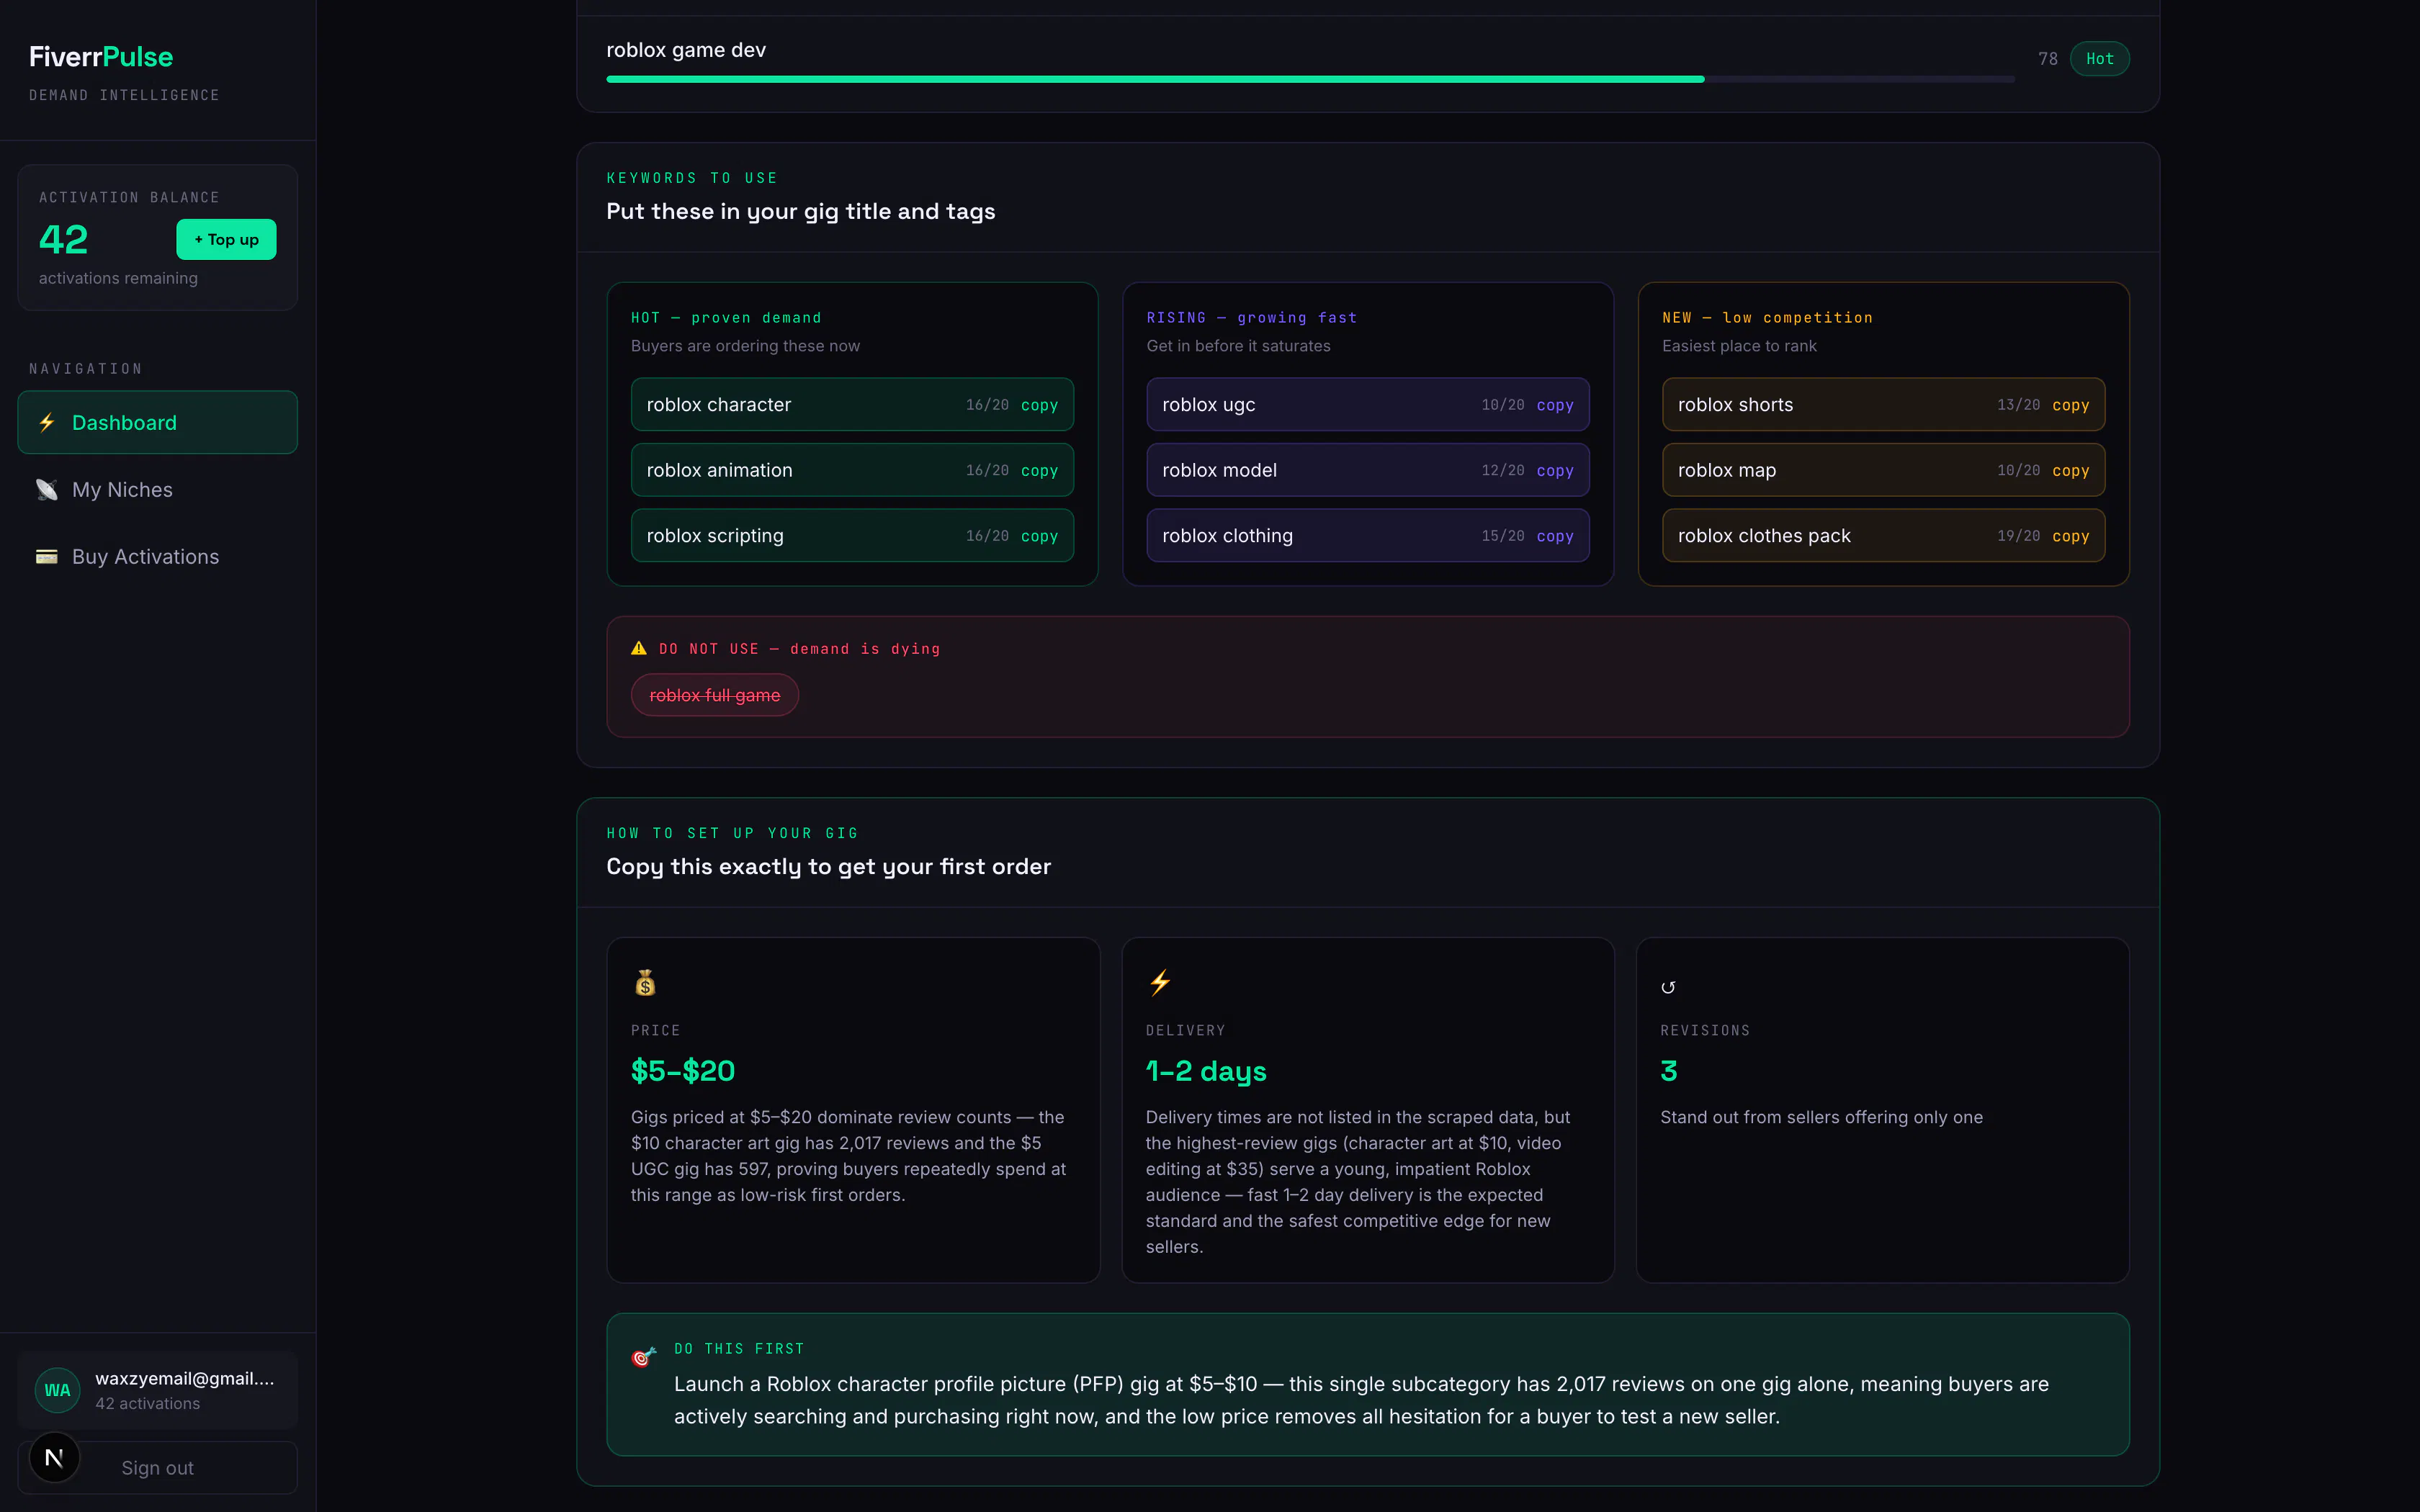Click the 42 activation balance number

pyautogui.click(x=63, y=239)
